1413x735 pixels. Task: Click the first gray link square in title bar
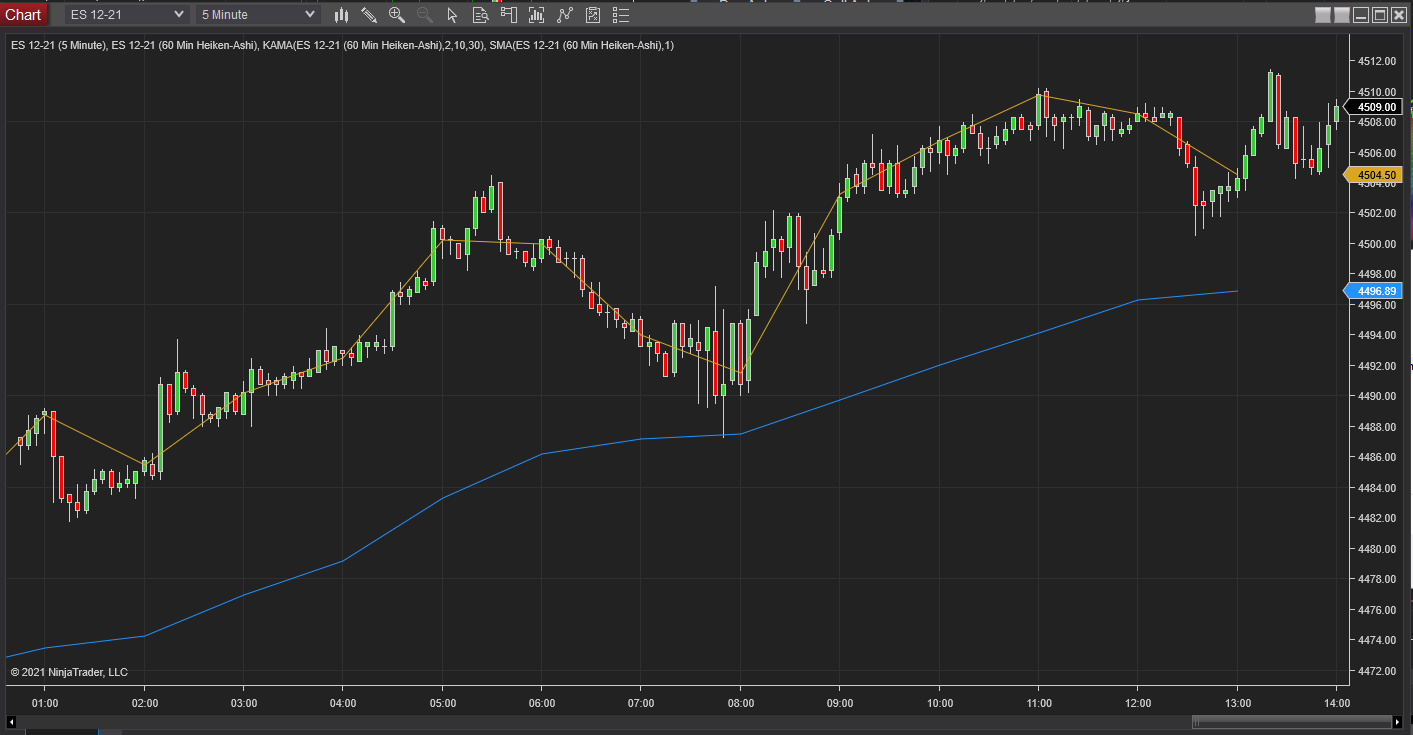pos(1323,15)
